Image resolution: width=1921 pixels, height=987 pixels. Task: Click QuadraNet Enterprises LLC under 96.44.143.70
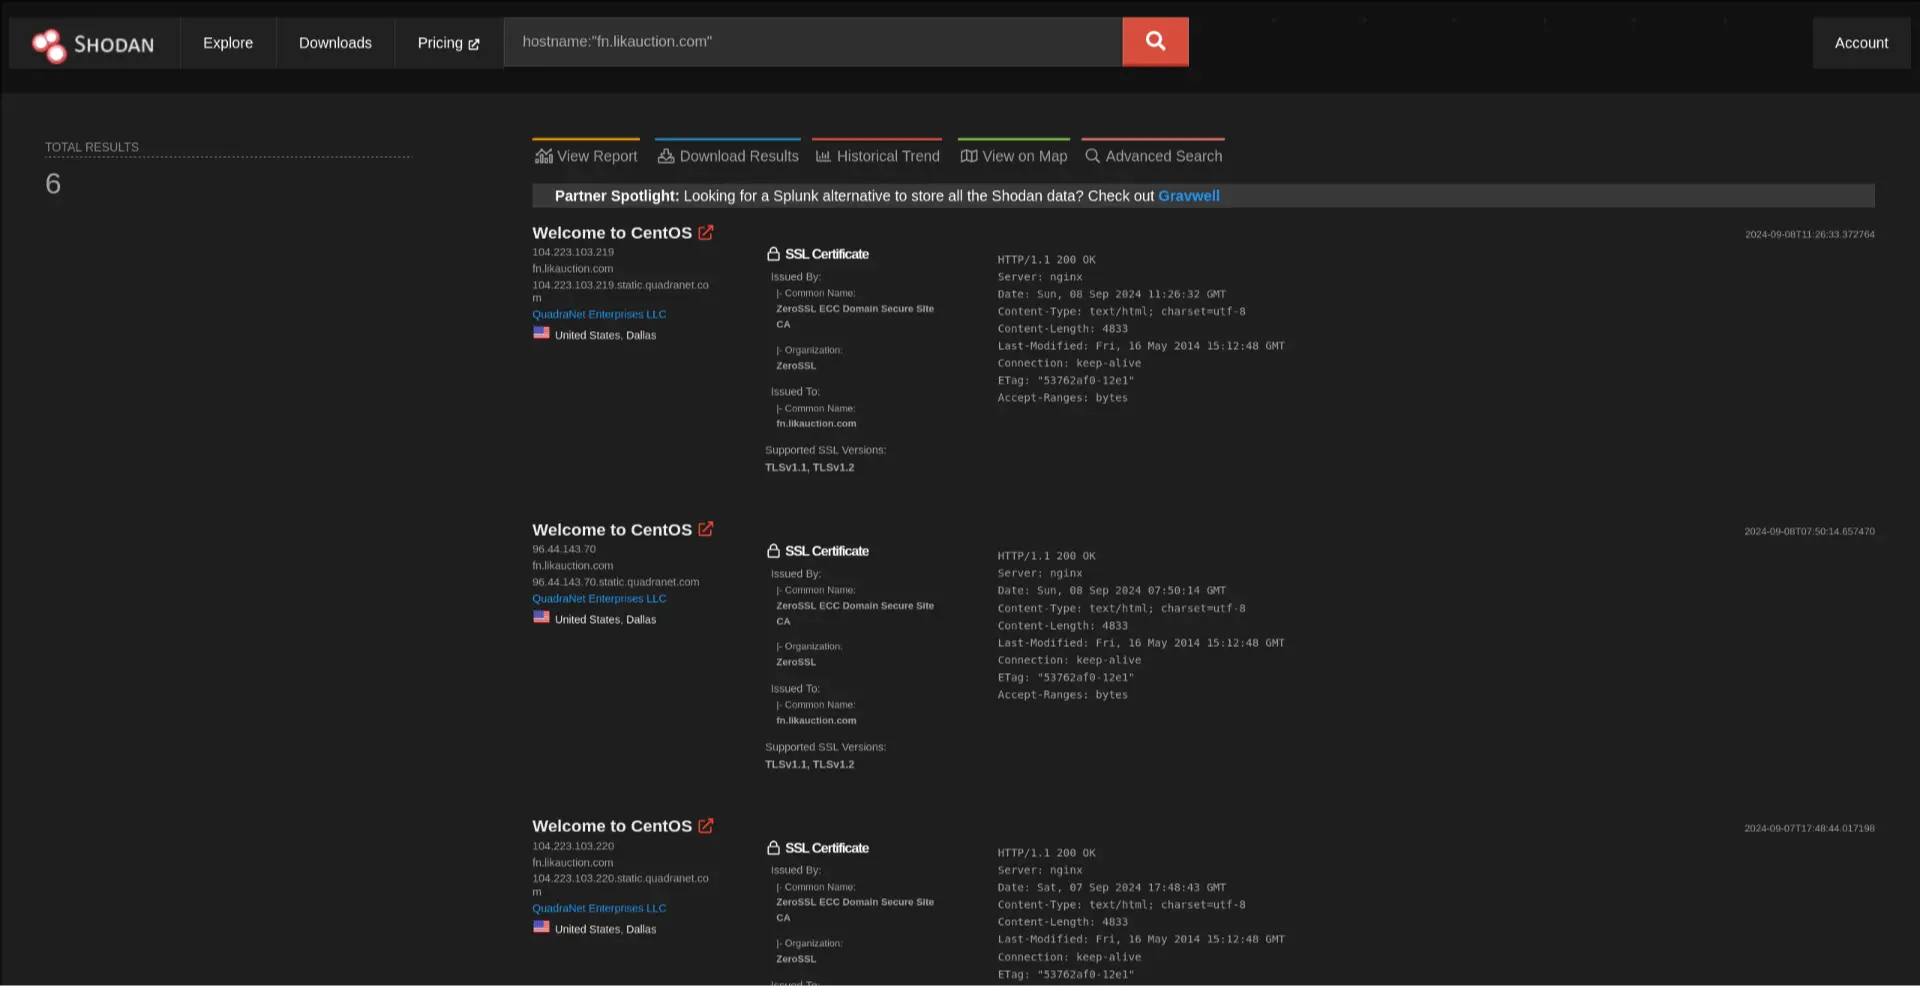pyautogui.click(x=599, y=599)
